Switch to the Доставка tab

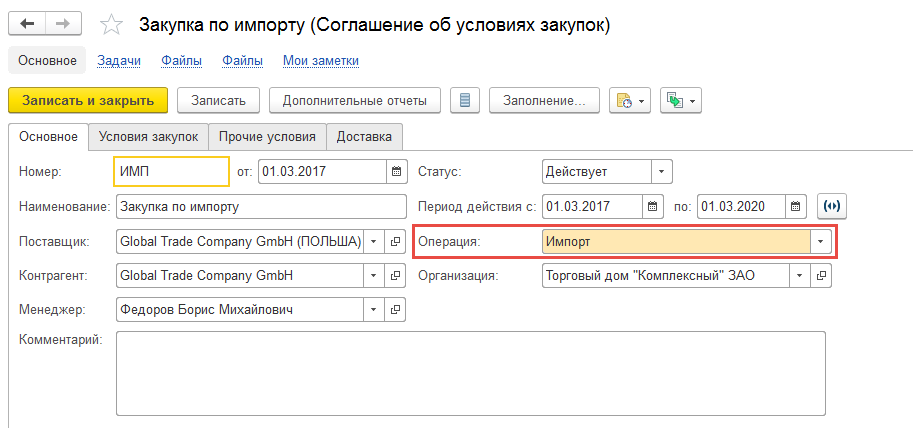point(365,136)
